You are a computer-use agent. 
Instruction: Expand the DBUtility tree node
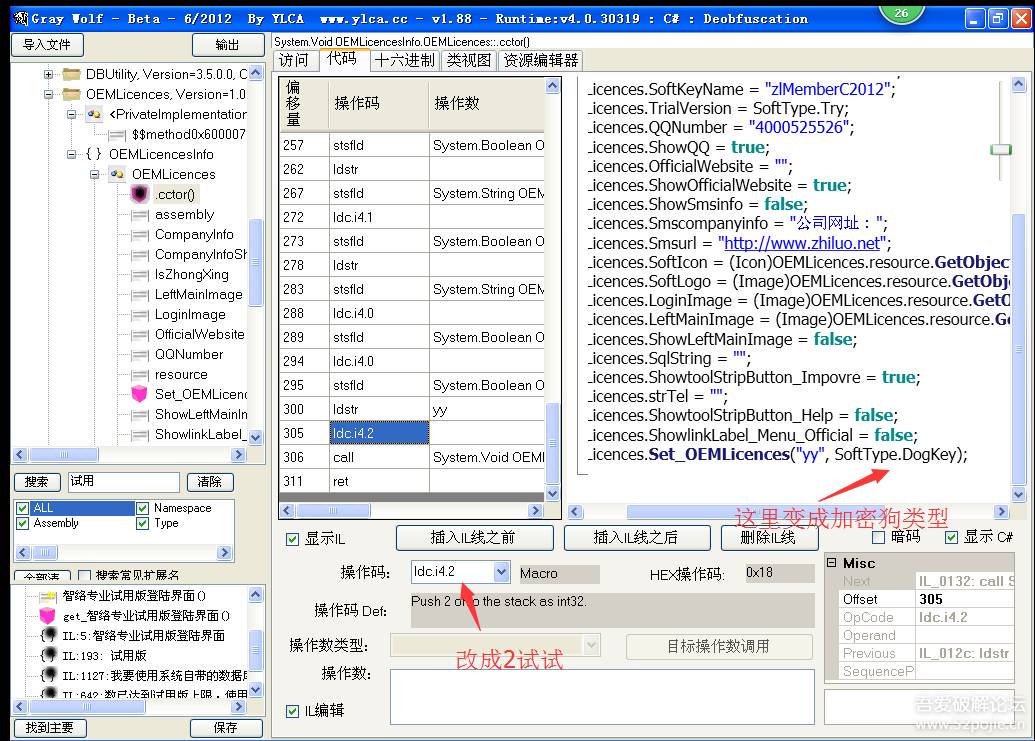click(x=48, y=74)
